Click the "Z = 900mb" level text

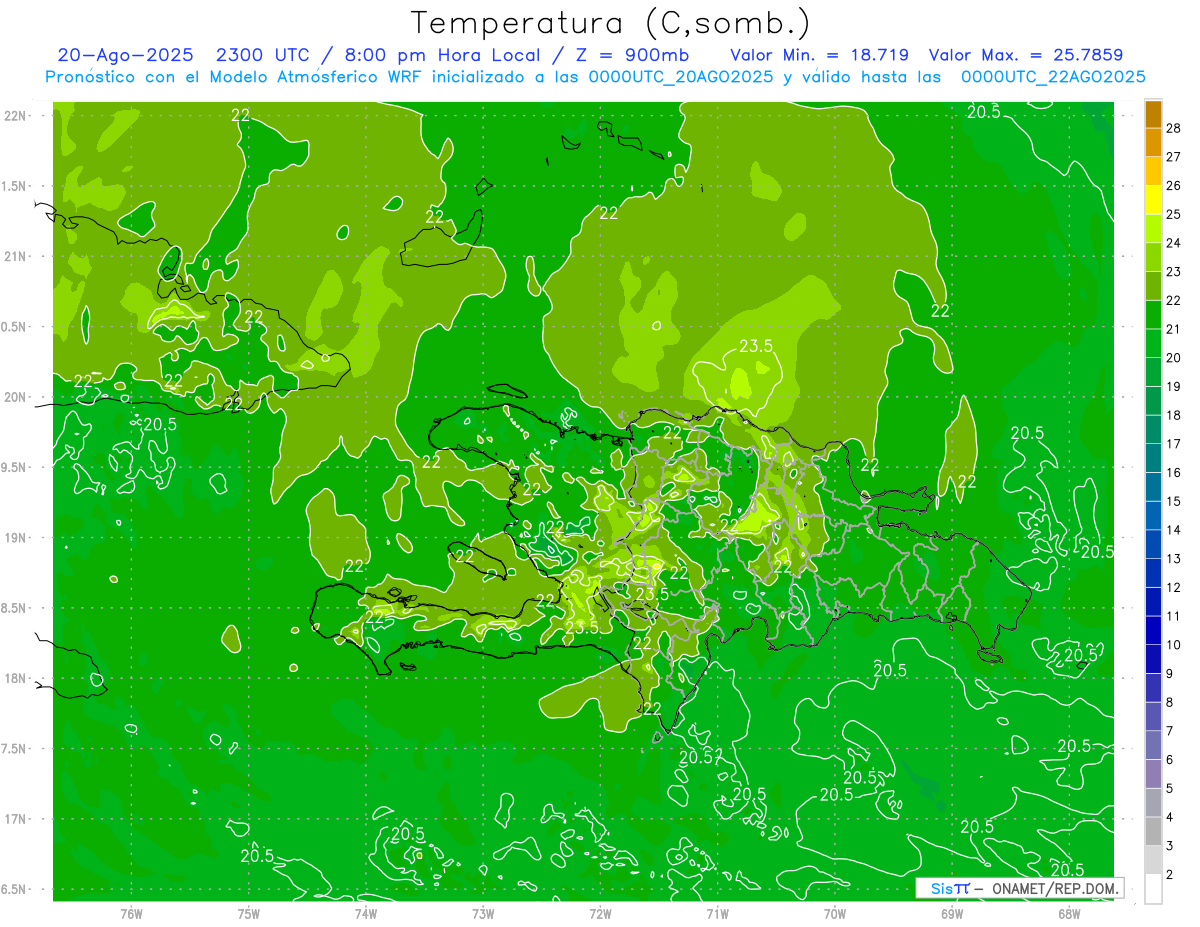click(634, 55)
